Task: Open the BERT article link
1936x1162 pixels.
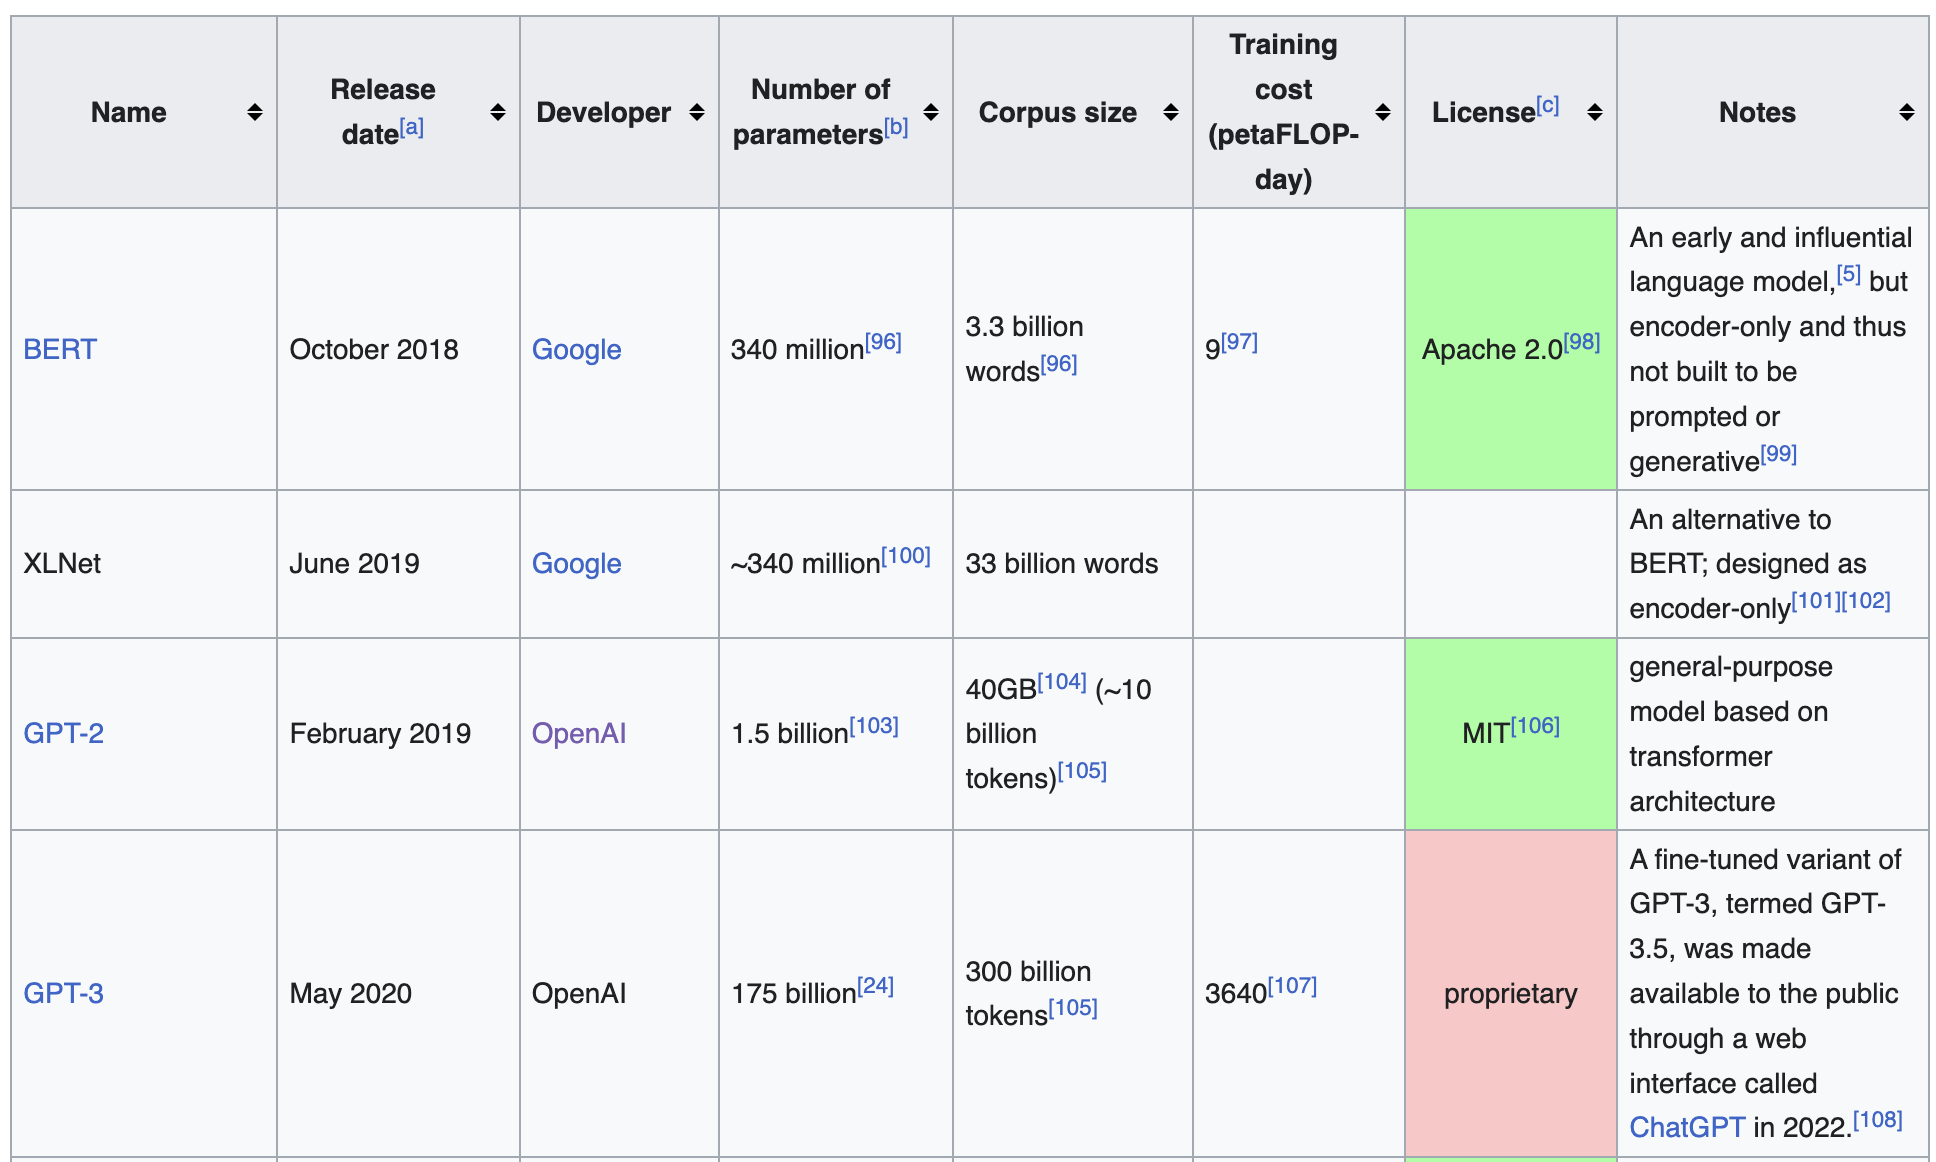Action: pyautogui.click(x=60, y=349)
